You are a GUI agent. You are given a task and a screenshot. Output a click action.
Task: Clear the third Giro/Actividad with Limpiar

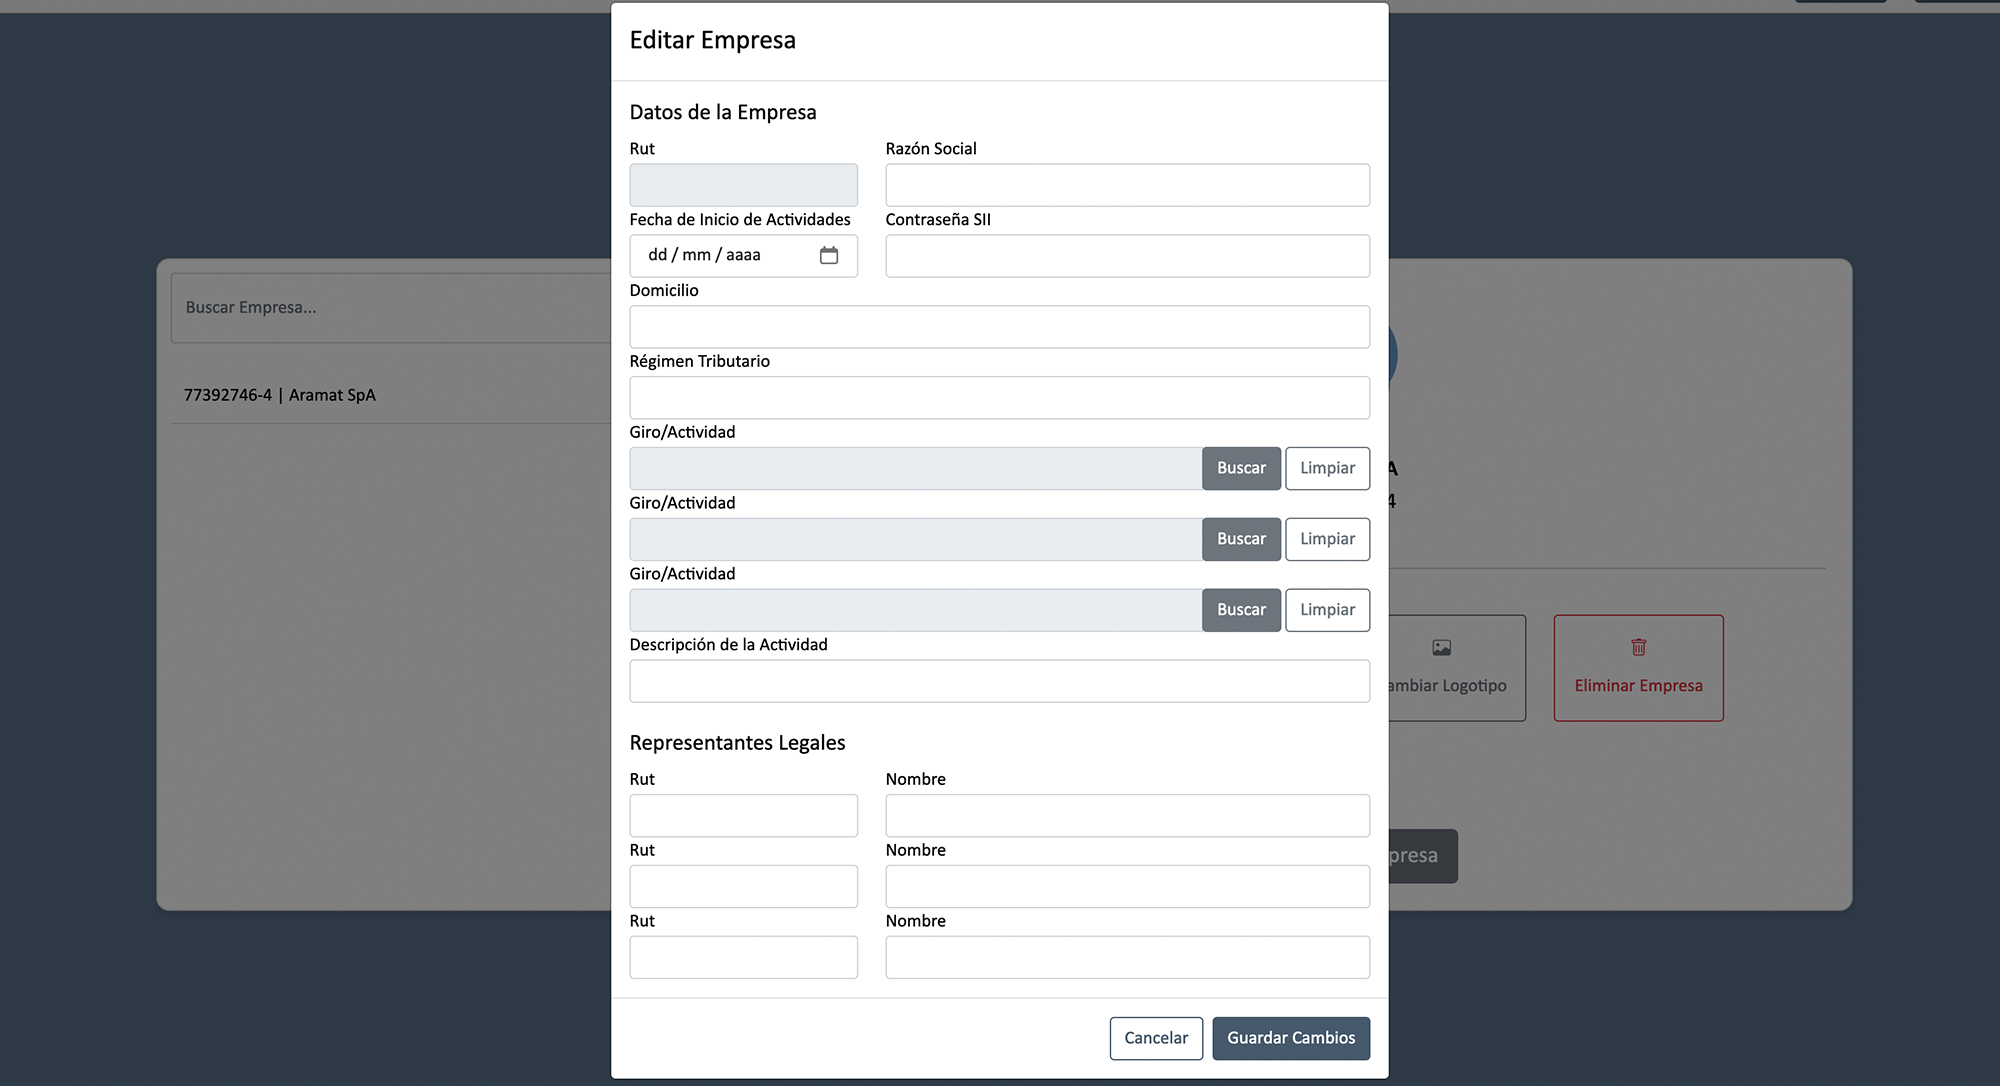click(x=1327, y=610)
